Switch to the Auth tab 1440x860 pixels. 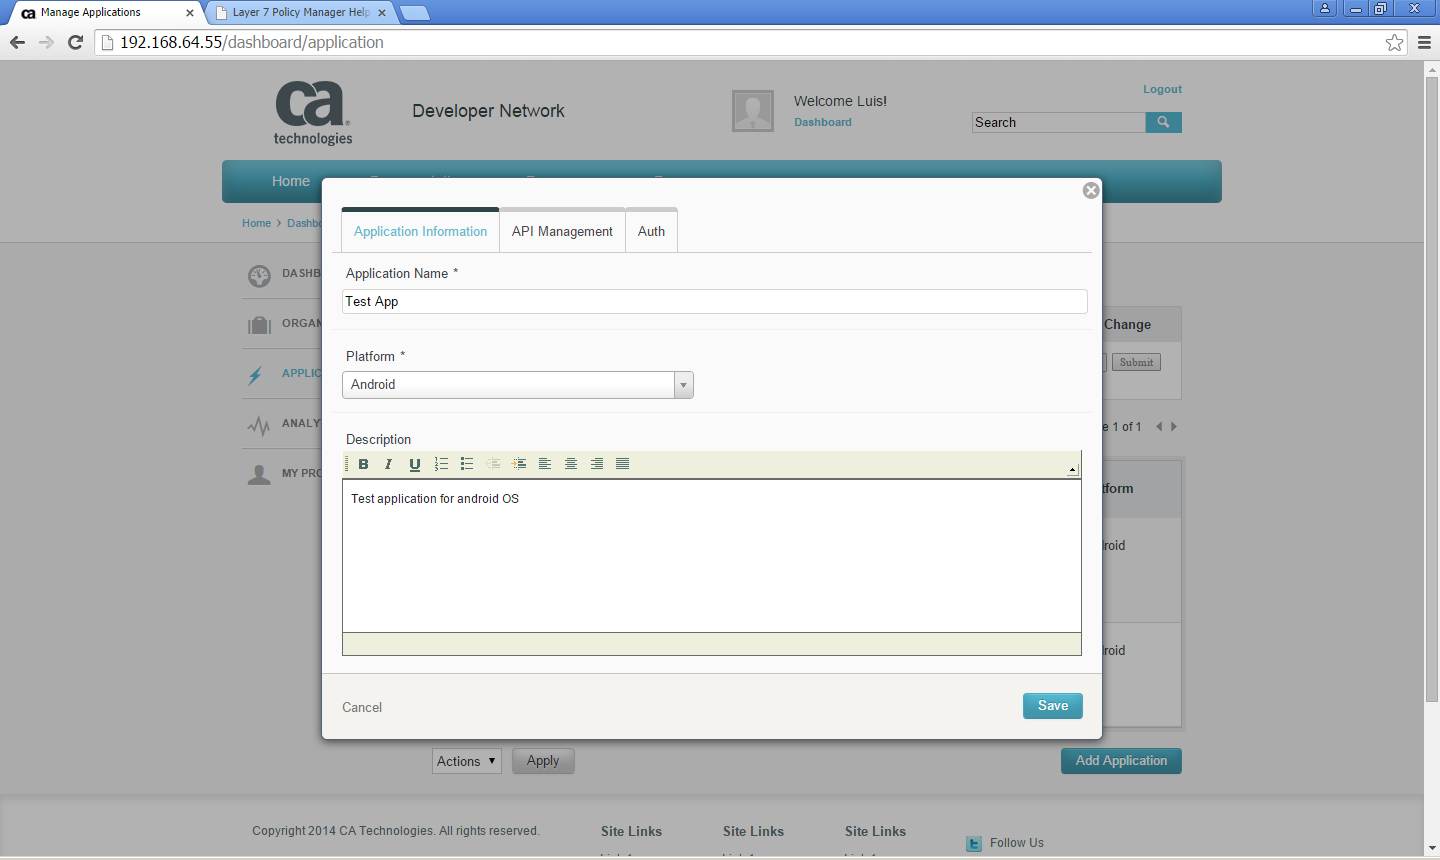pos(651,230)
